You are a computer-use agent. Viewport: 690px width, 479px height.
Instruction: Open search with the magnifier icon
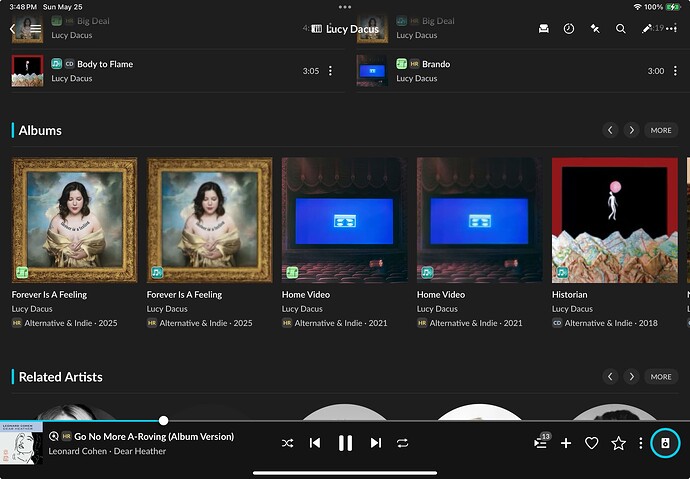coord(620,29)
